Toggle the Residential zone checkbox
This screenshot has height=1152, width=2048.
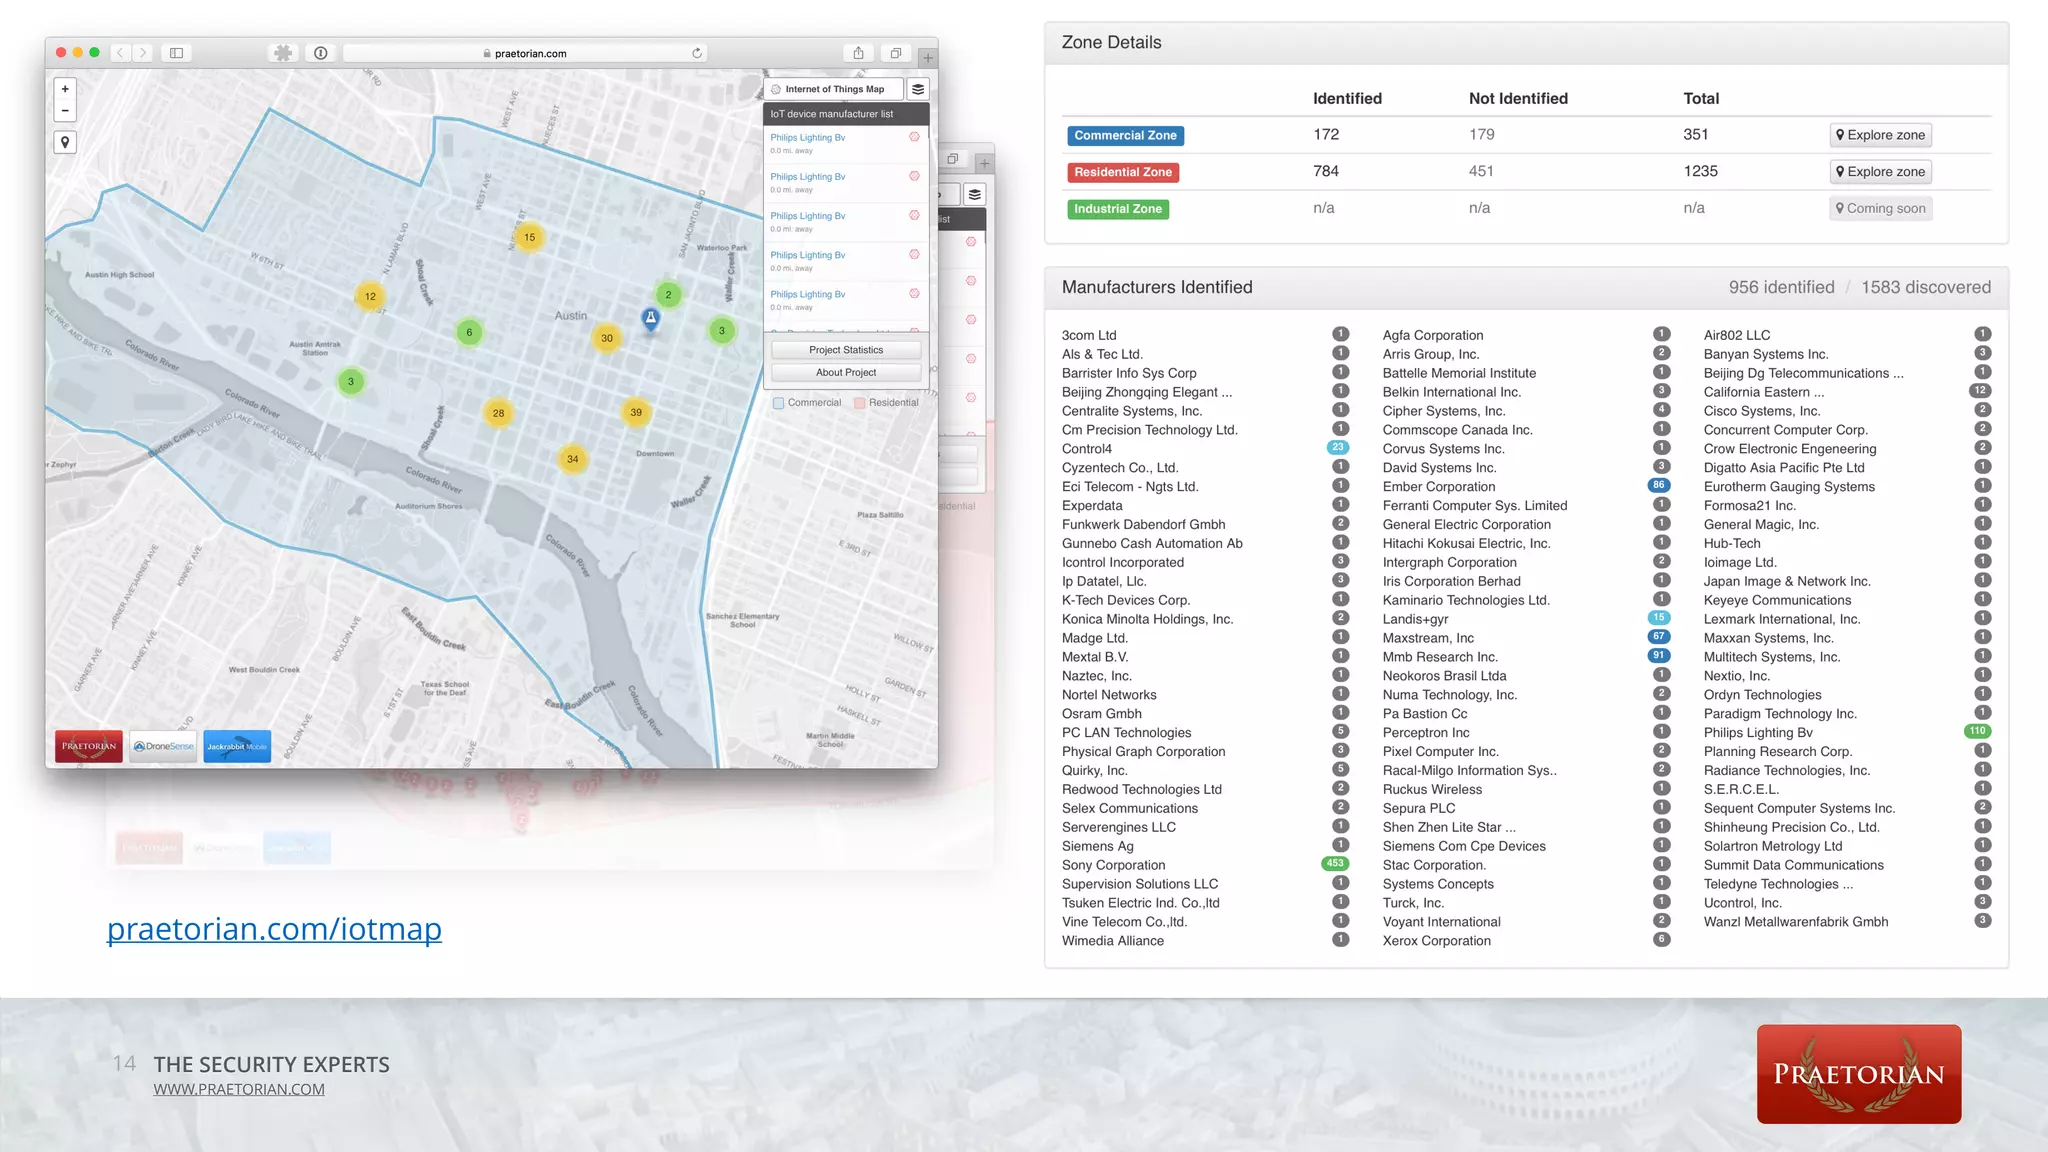click(x=859, y=403)
